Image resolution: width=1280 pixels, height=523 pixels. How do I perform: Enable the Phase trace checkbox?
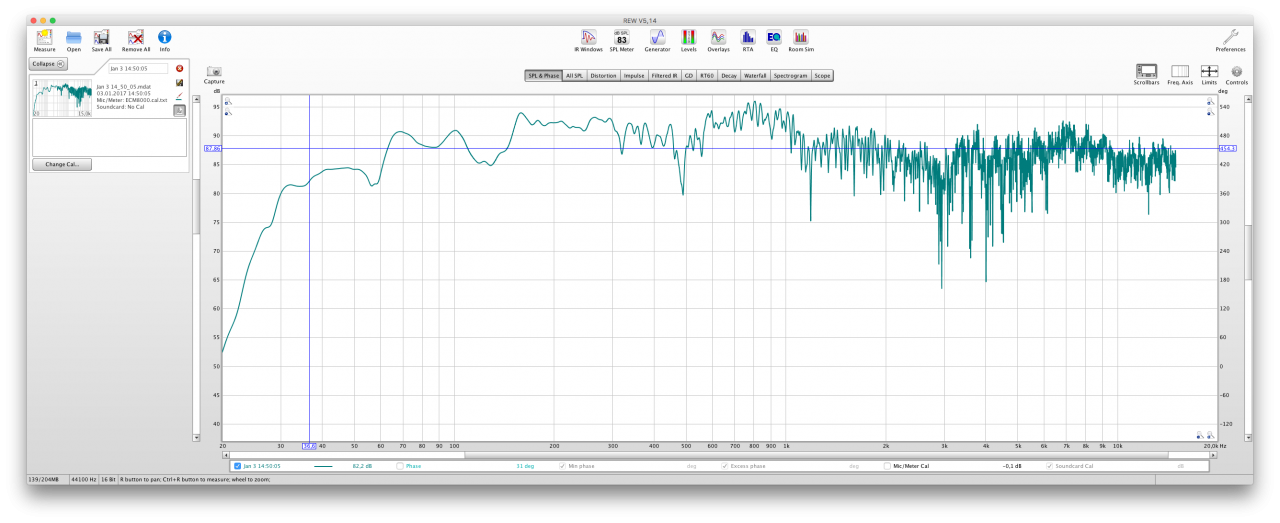[401, 466]
